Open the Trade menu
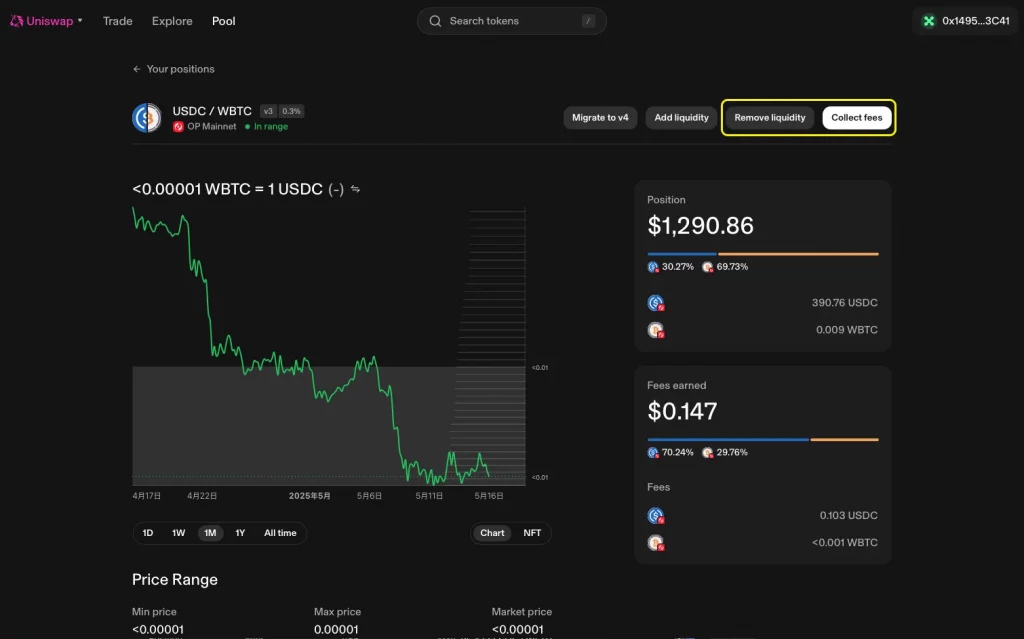The width and height of the screenshot is (1024, 639). click(118, 21)
